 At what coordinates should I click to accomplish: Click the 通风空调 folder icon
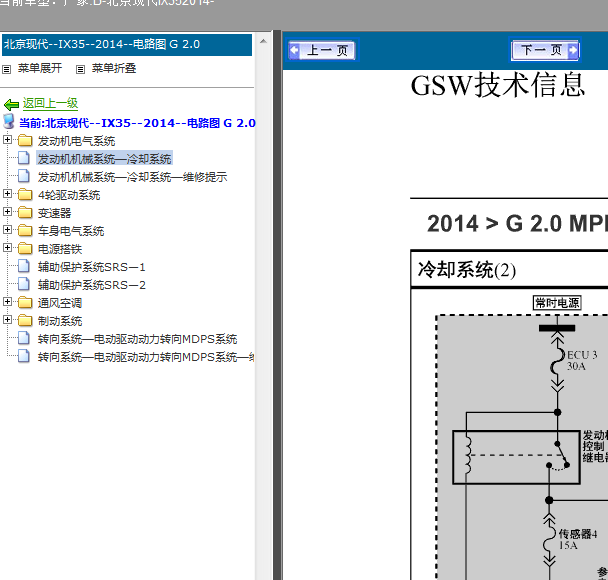click(x=25, y=302)
